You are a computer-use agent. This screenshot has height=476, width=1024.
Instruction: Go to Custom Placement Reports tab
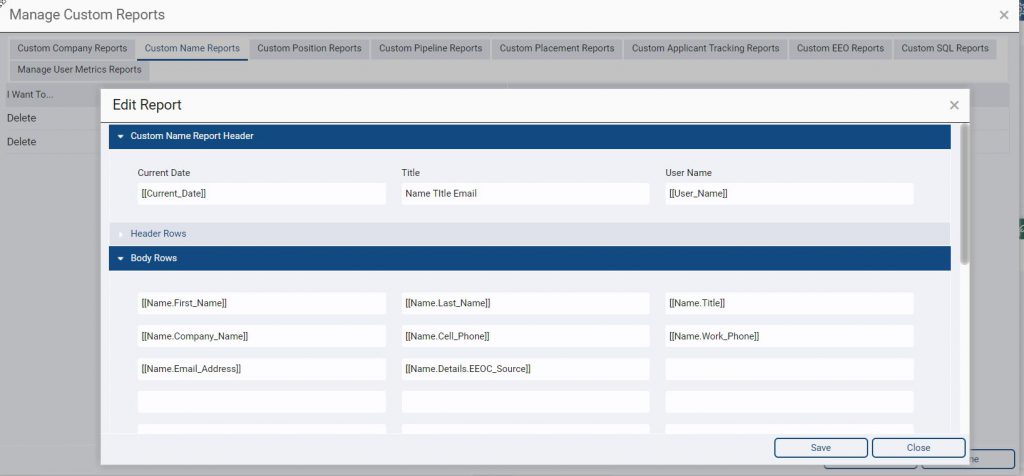tap(557, 48)
